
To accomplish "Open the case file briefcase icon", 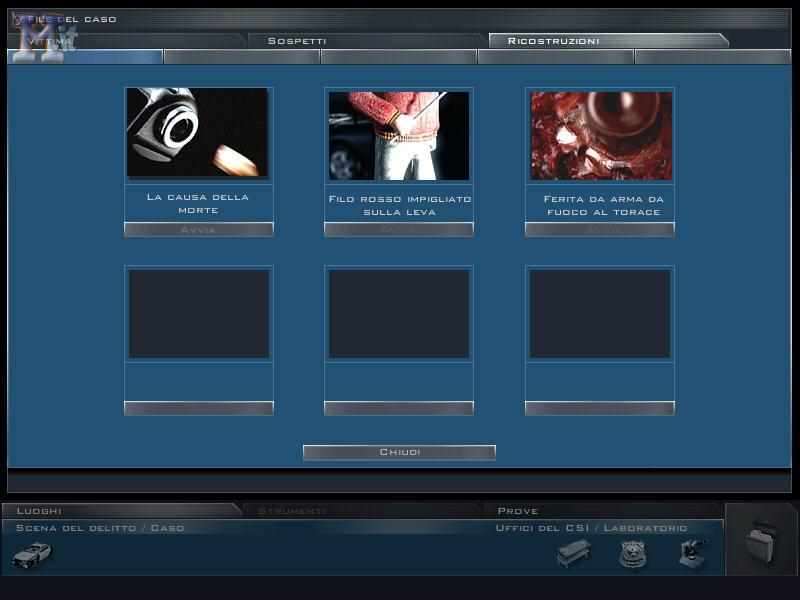I will tap(761, 541).
